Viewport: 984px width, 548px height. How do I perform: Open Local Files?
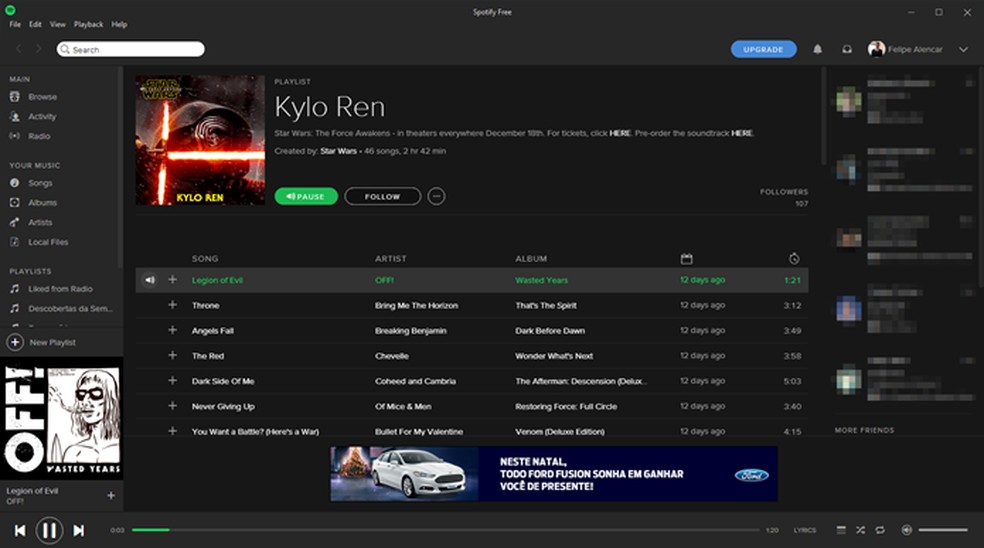click(48, 242)
